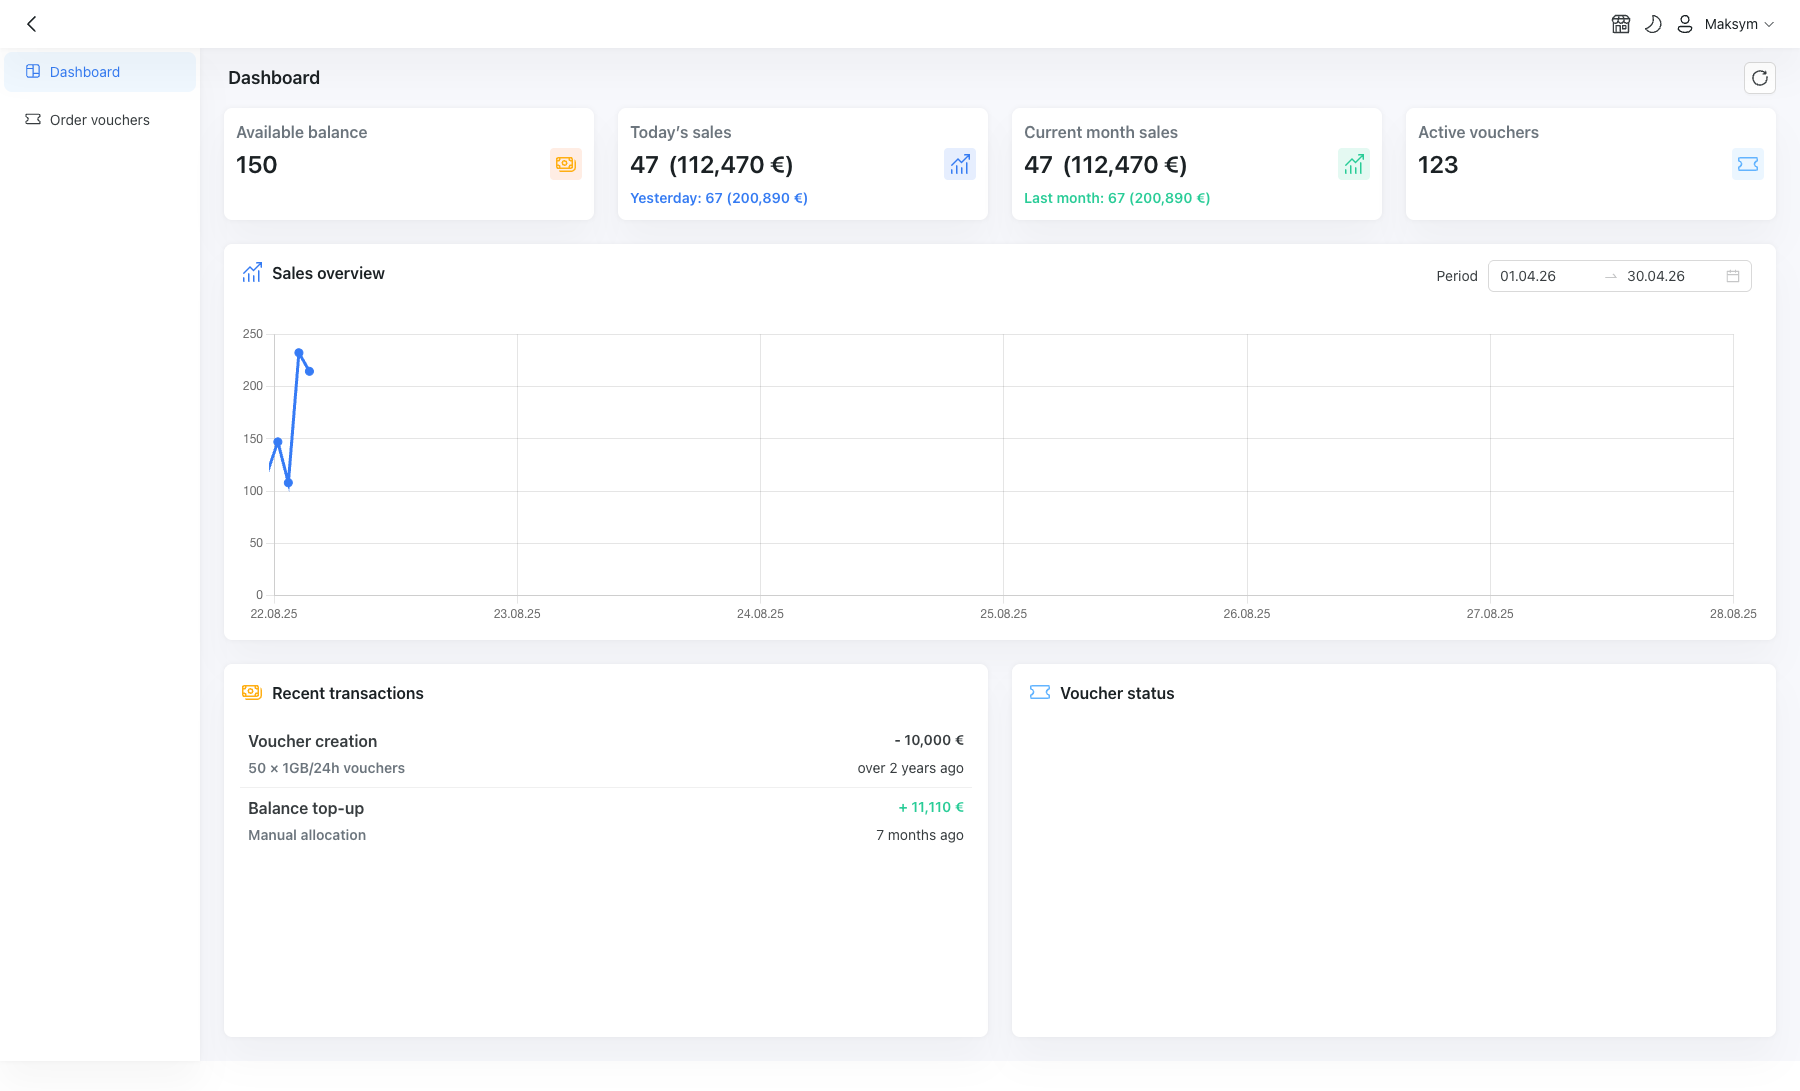Screen dimensions: 1800x1091
Task: Set the period end date 30.04.26
Action: pyautogui.click(x=1670, y=276)
